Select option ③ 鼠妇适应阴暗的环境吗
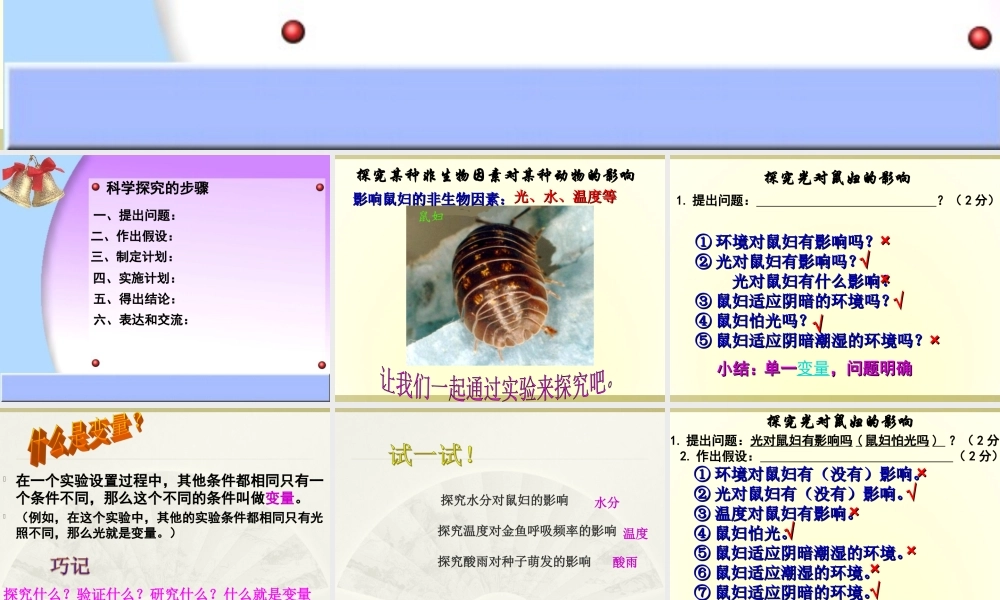Image resolution: width=1000 pixels, height=600 pixels. click(792, 301)
